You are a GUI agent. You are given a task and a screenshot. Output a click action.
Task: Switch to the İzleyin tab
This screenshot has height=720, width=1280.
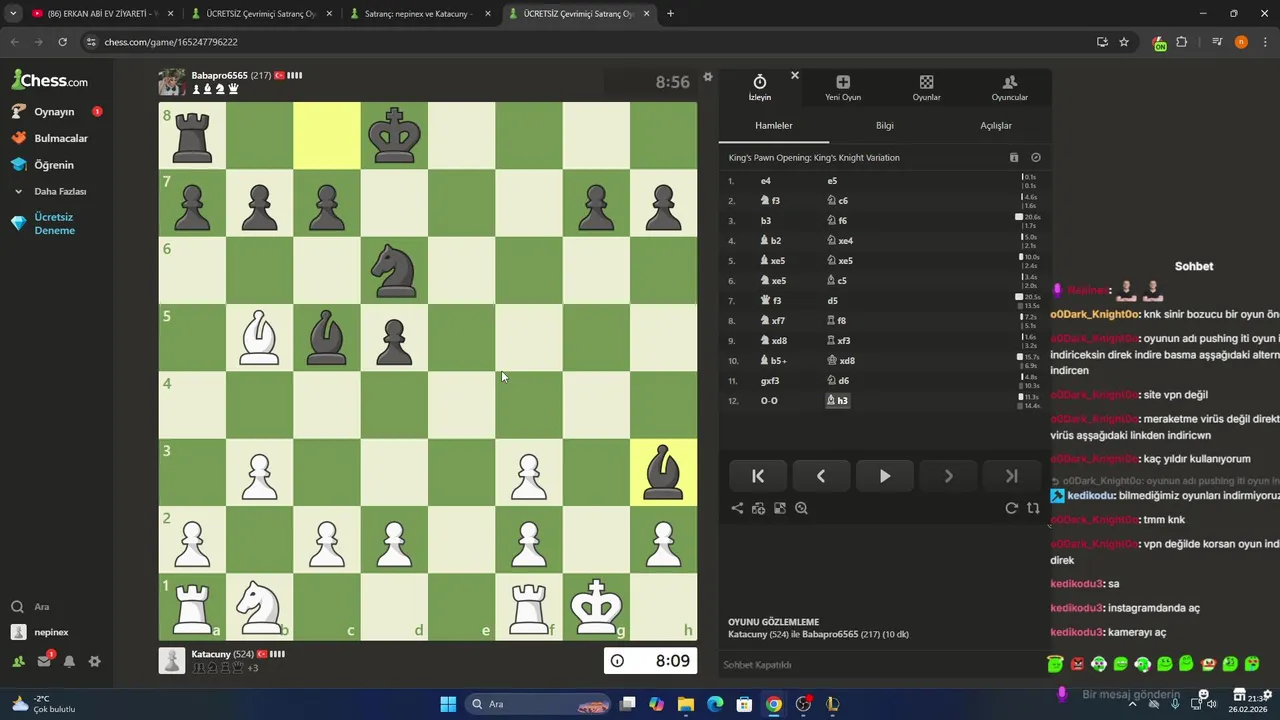click(760, 88)
